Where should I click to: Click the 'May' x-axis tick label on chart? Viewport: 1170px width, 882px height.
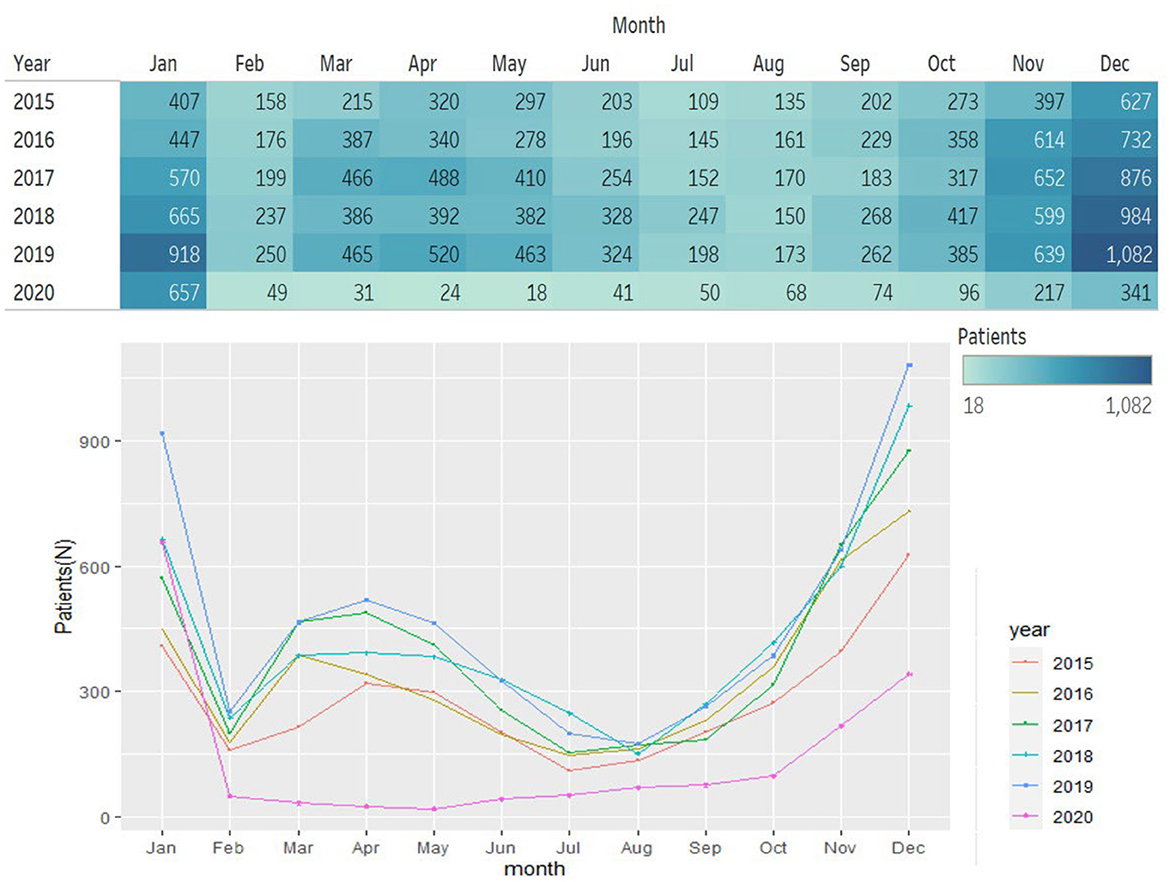pyautogui.click(x=433, y=848)
